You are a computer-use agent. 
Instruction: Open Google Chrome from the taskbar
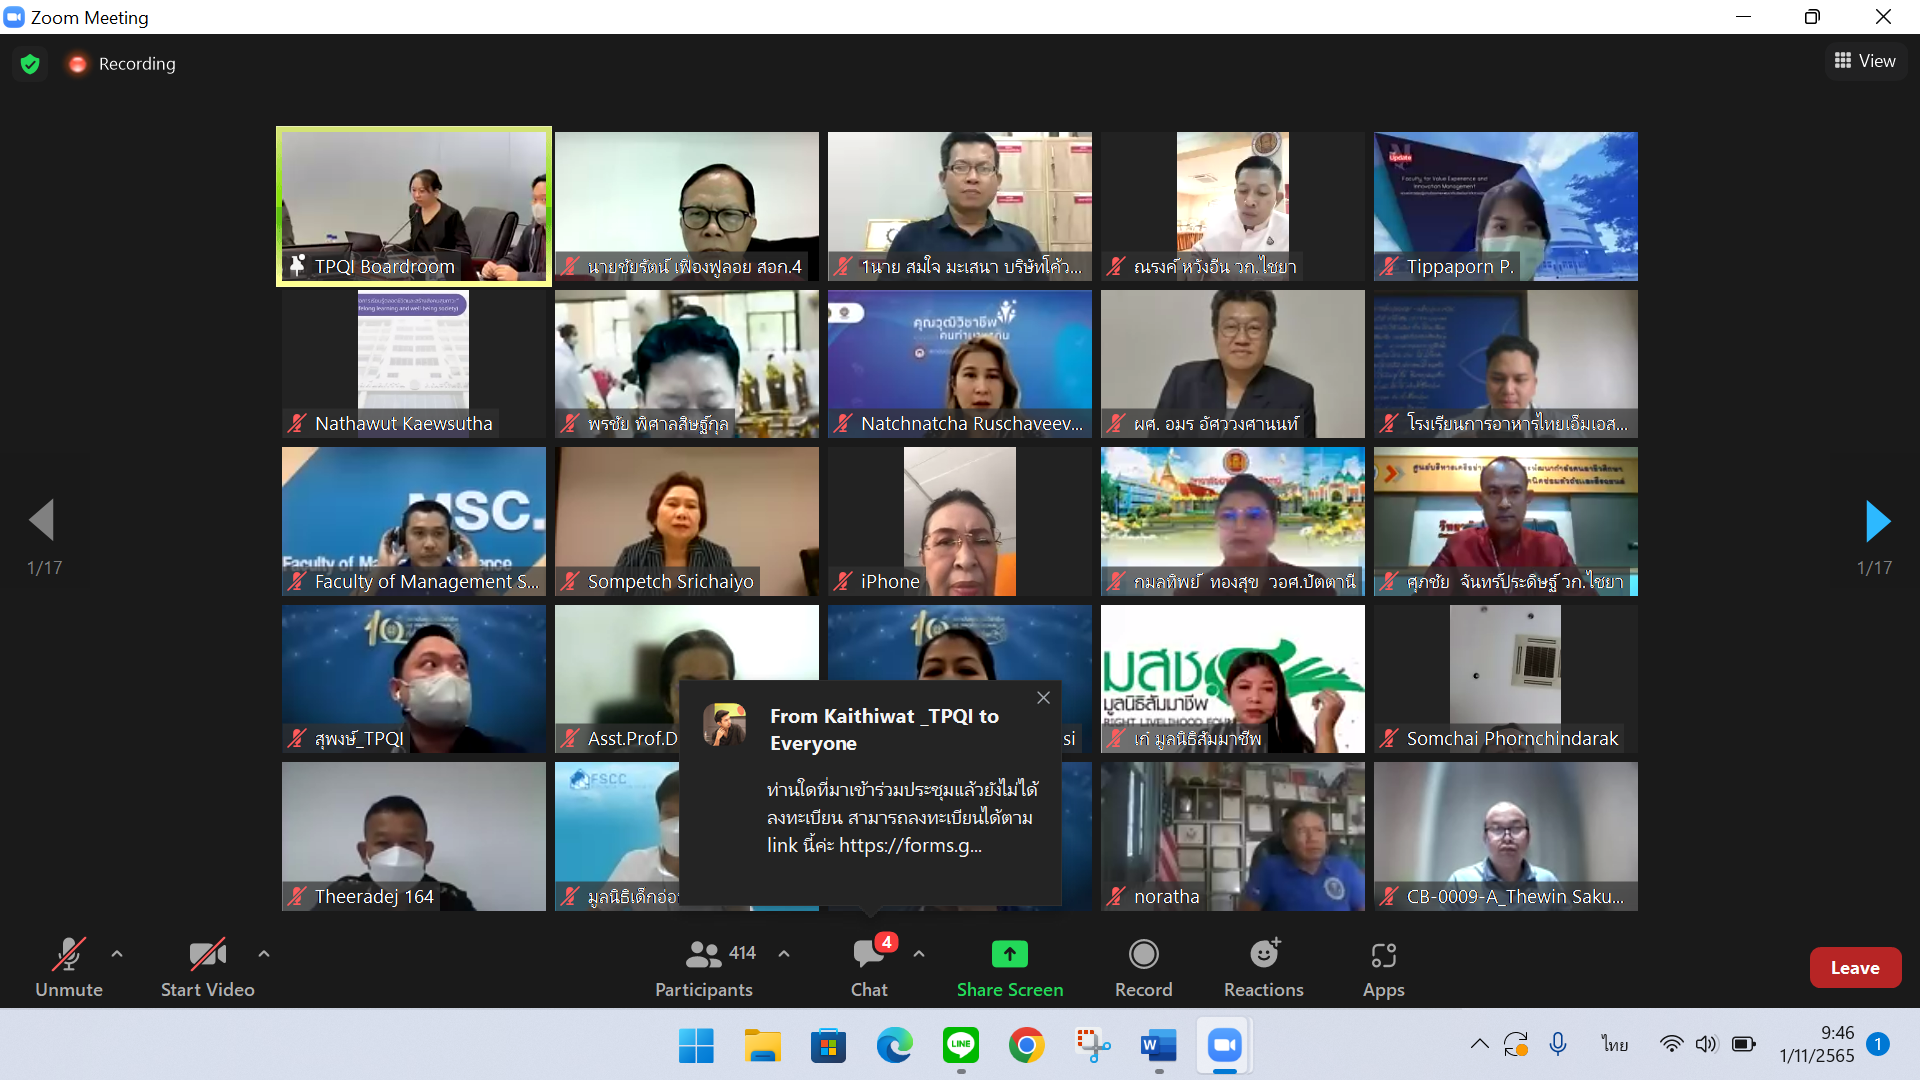point(1026,1045)
